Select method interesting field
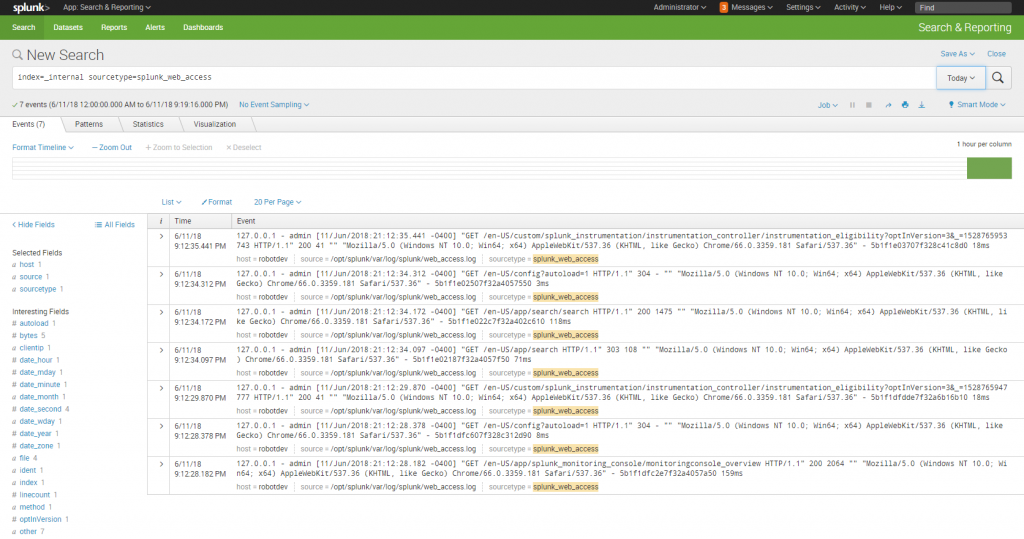The image size is (1024, 539). 32,507
